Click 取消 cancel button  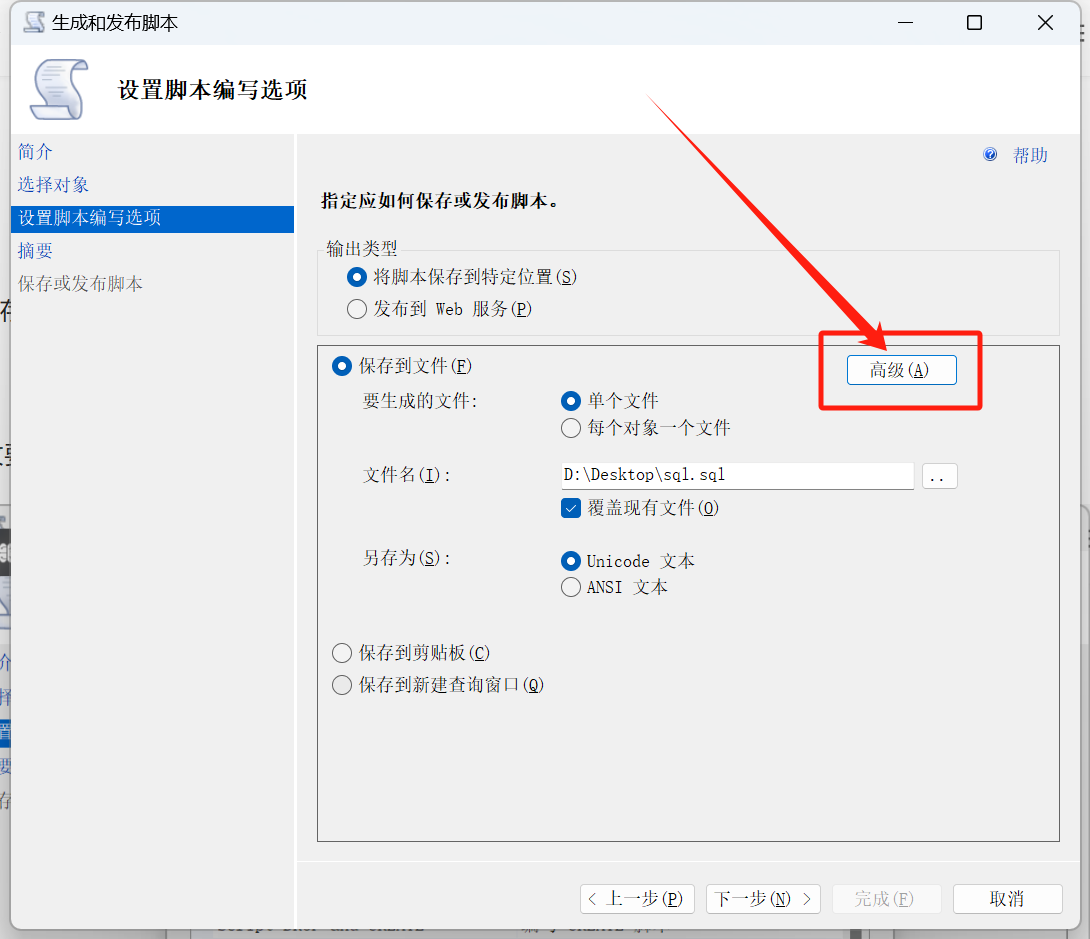click(1007, 899)
